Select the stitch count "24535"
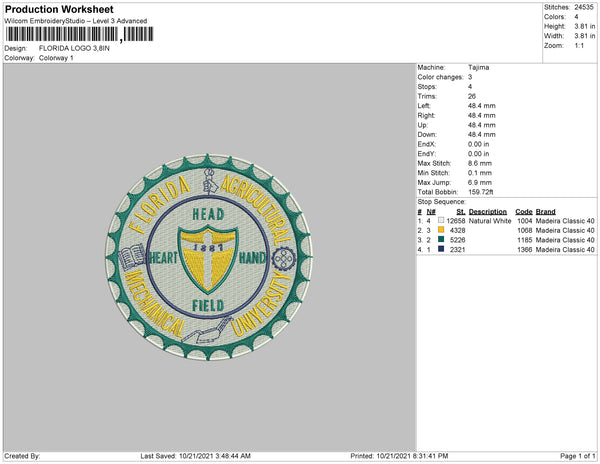600x464 pixels. point(584,7)
